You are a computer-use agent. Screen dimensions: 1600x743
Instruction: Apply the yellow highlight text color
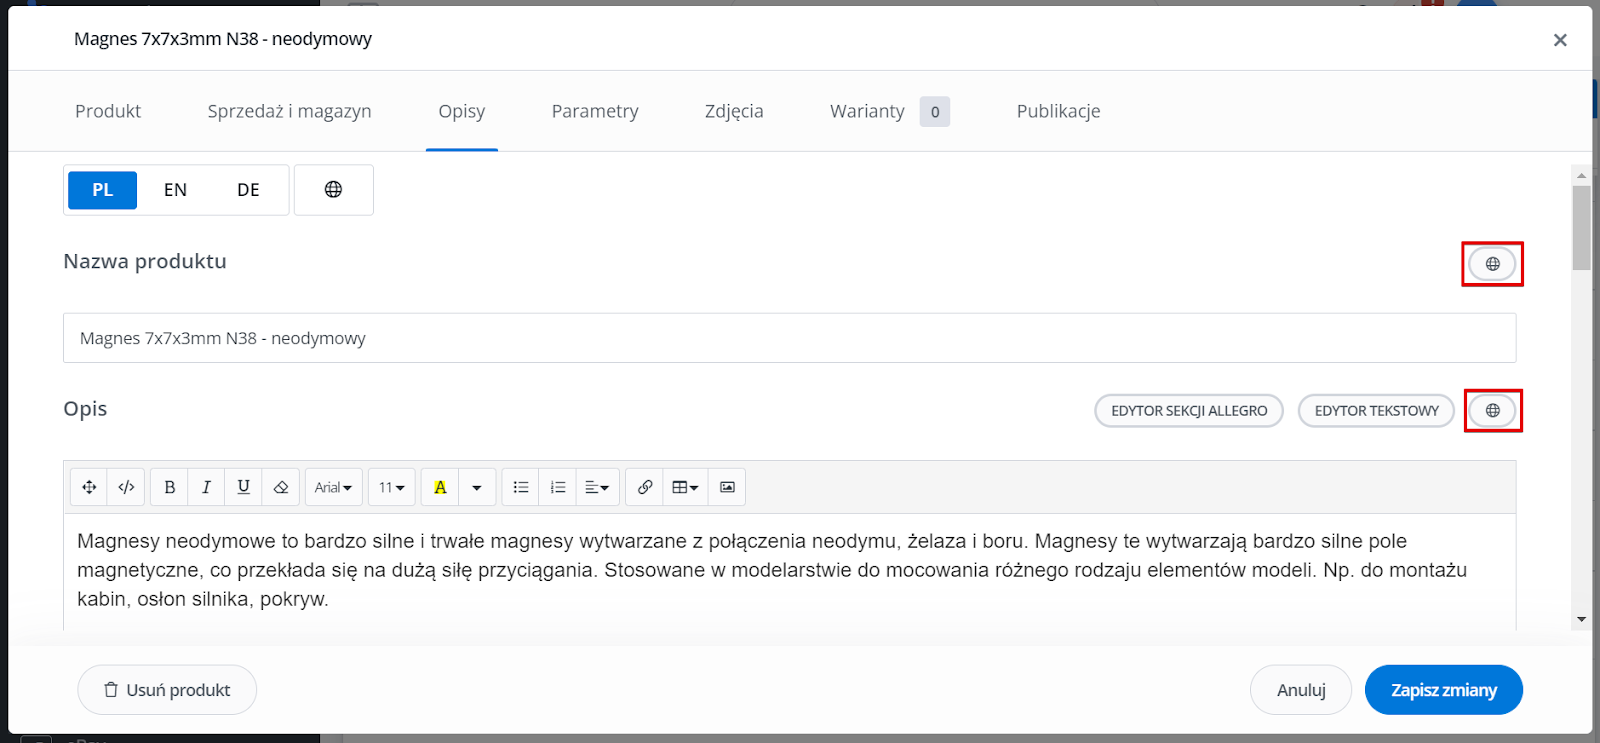pos(440,487)
